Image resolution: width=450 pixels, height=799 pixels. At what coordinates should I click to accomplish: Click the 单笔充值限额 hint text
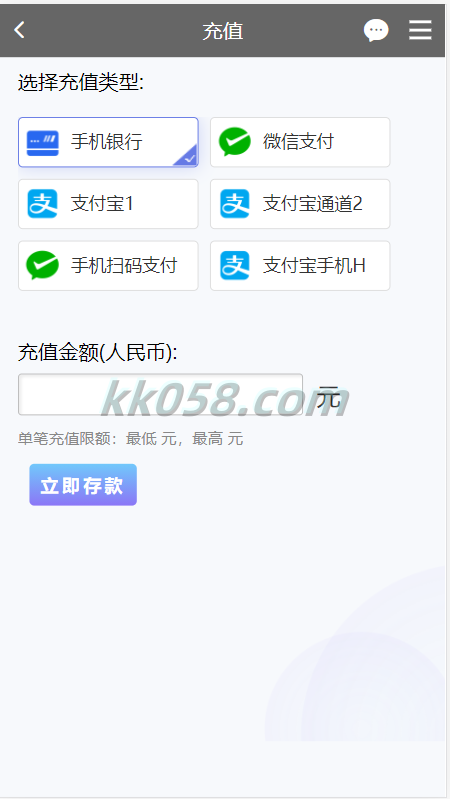[130, 438]
